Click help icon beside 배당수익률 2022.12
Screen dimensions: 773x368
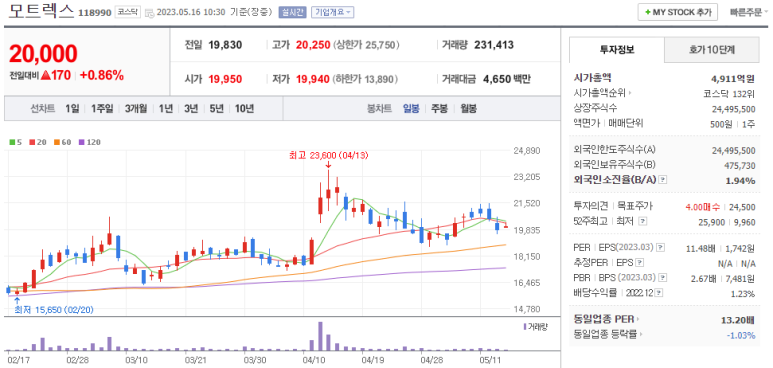(x=660, y=294)
